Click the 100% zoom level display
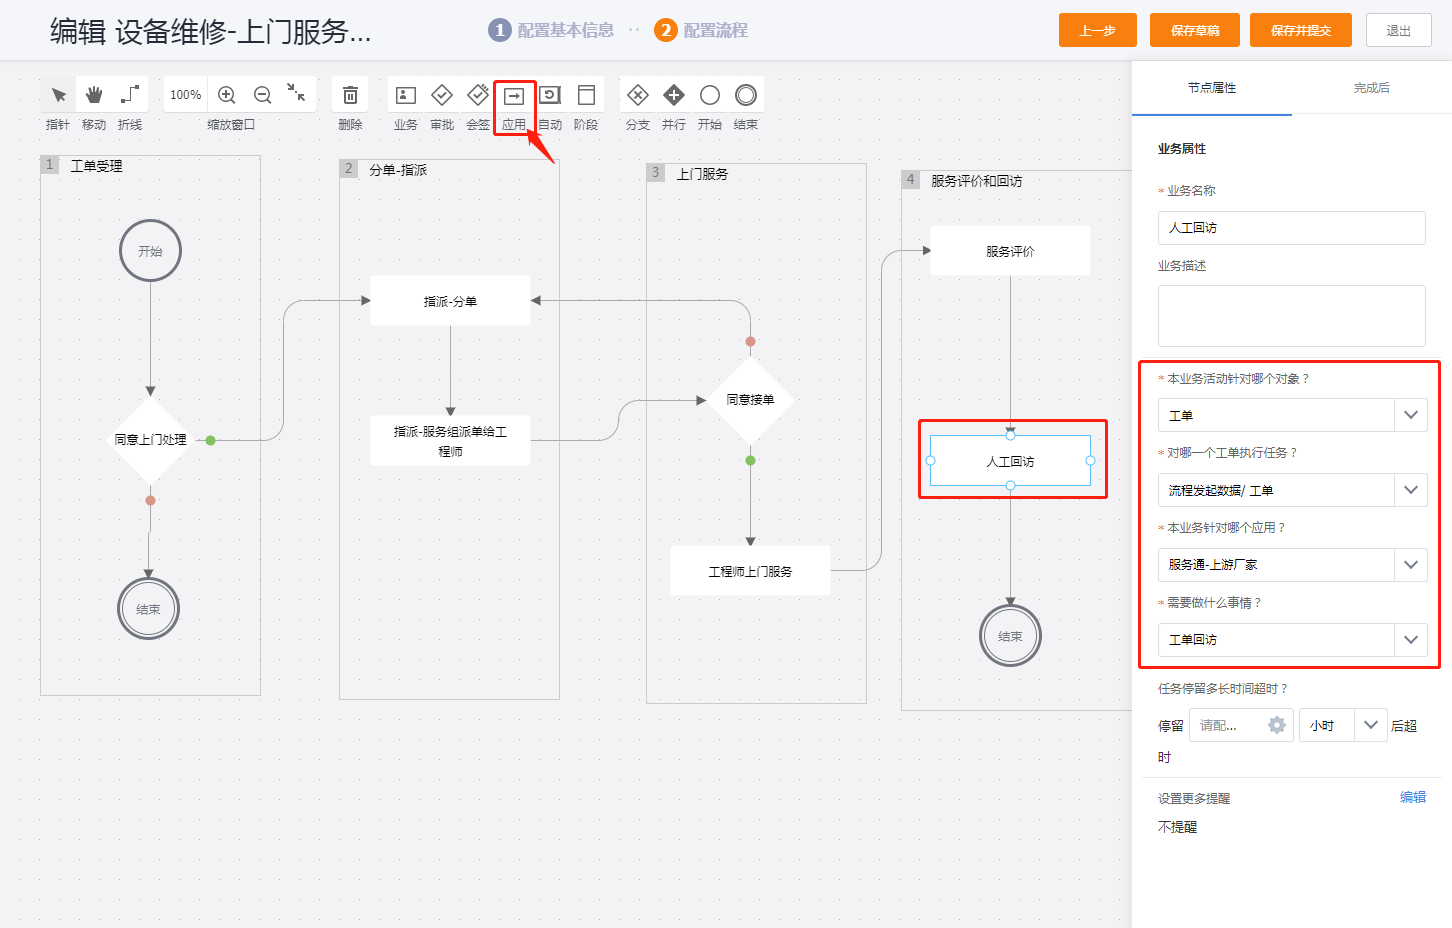Image resolution: width=1452 pixels, height=928 pixels. point(186,95)
